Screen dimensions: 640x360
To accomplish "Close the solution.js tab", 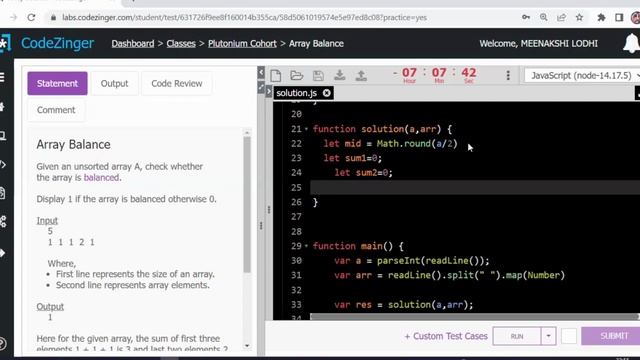I will (327, 93).
